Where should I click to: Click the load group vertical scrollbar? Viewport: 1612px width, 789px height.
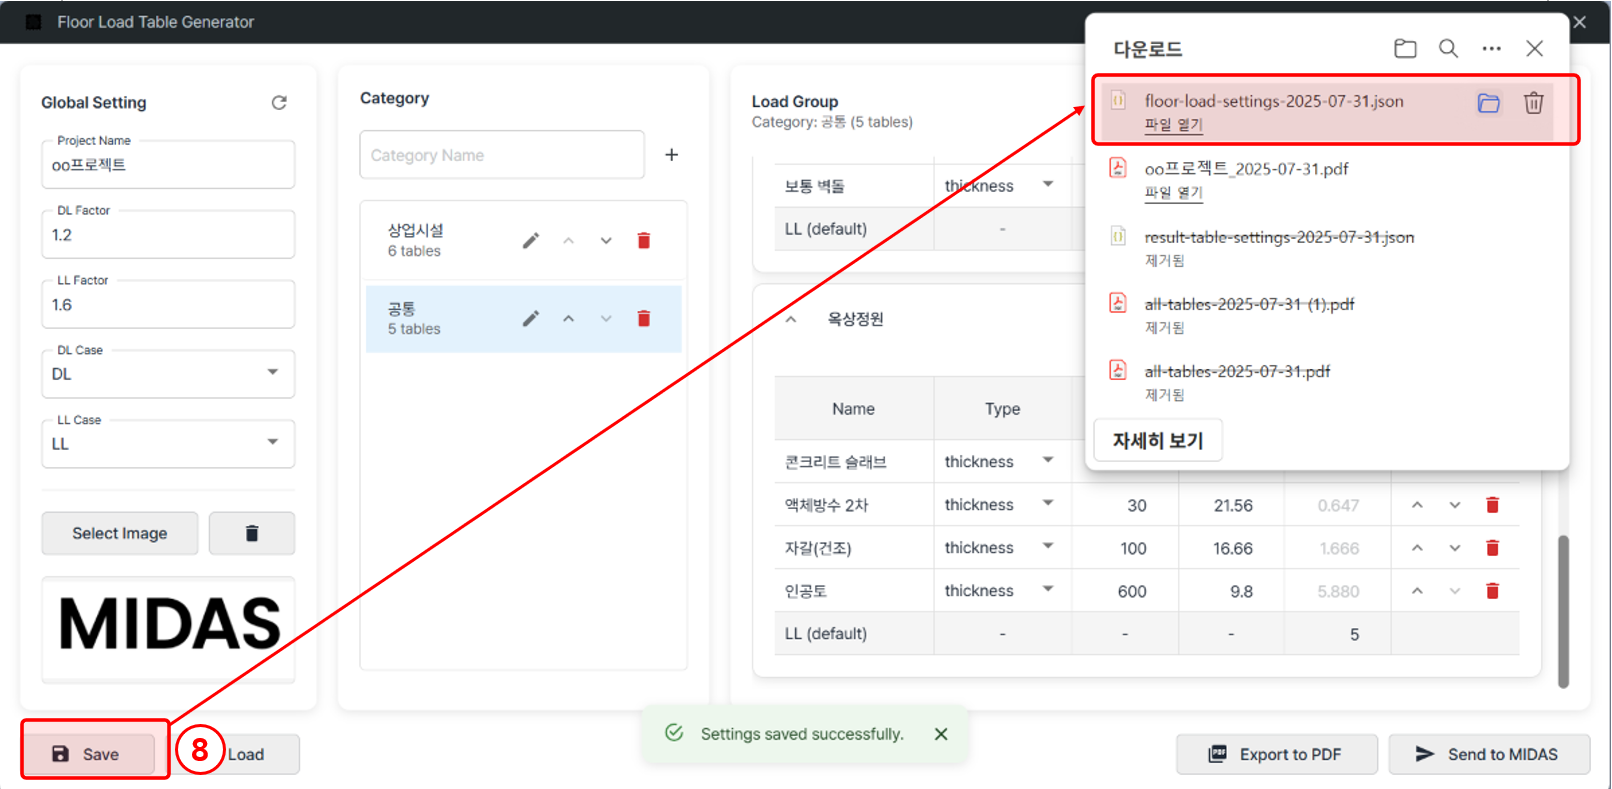point(1563,610)
